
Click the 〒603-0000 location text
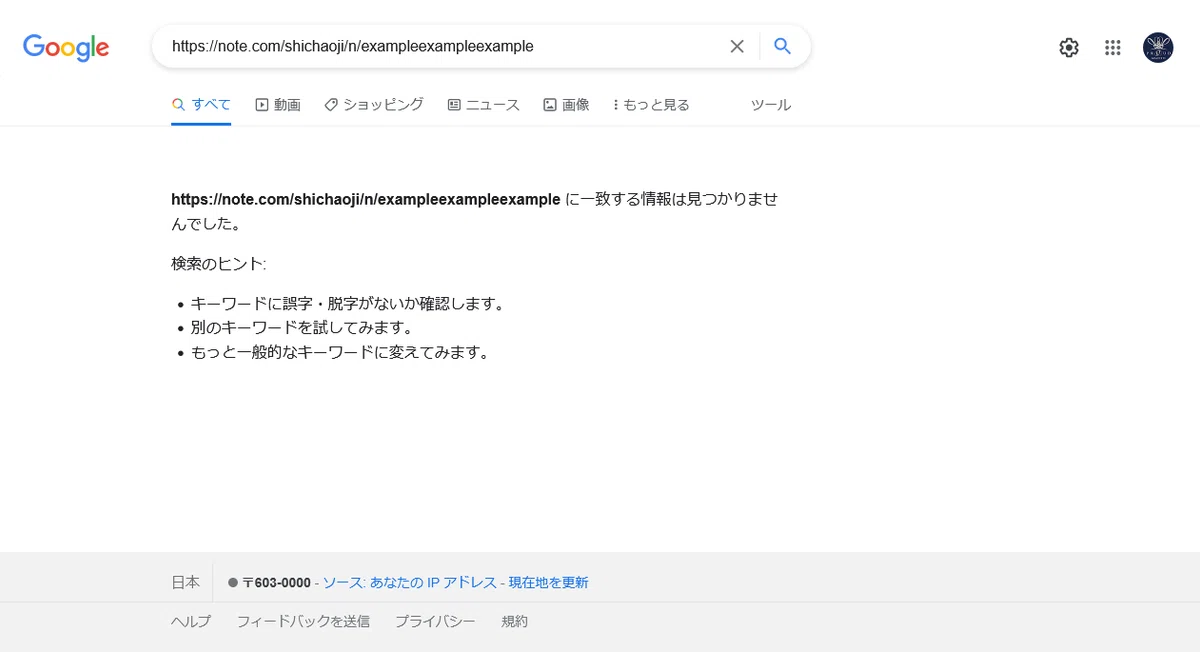276,582
